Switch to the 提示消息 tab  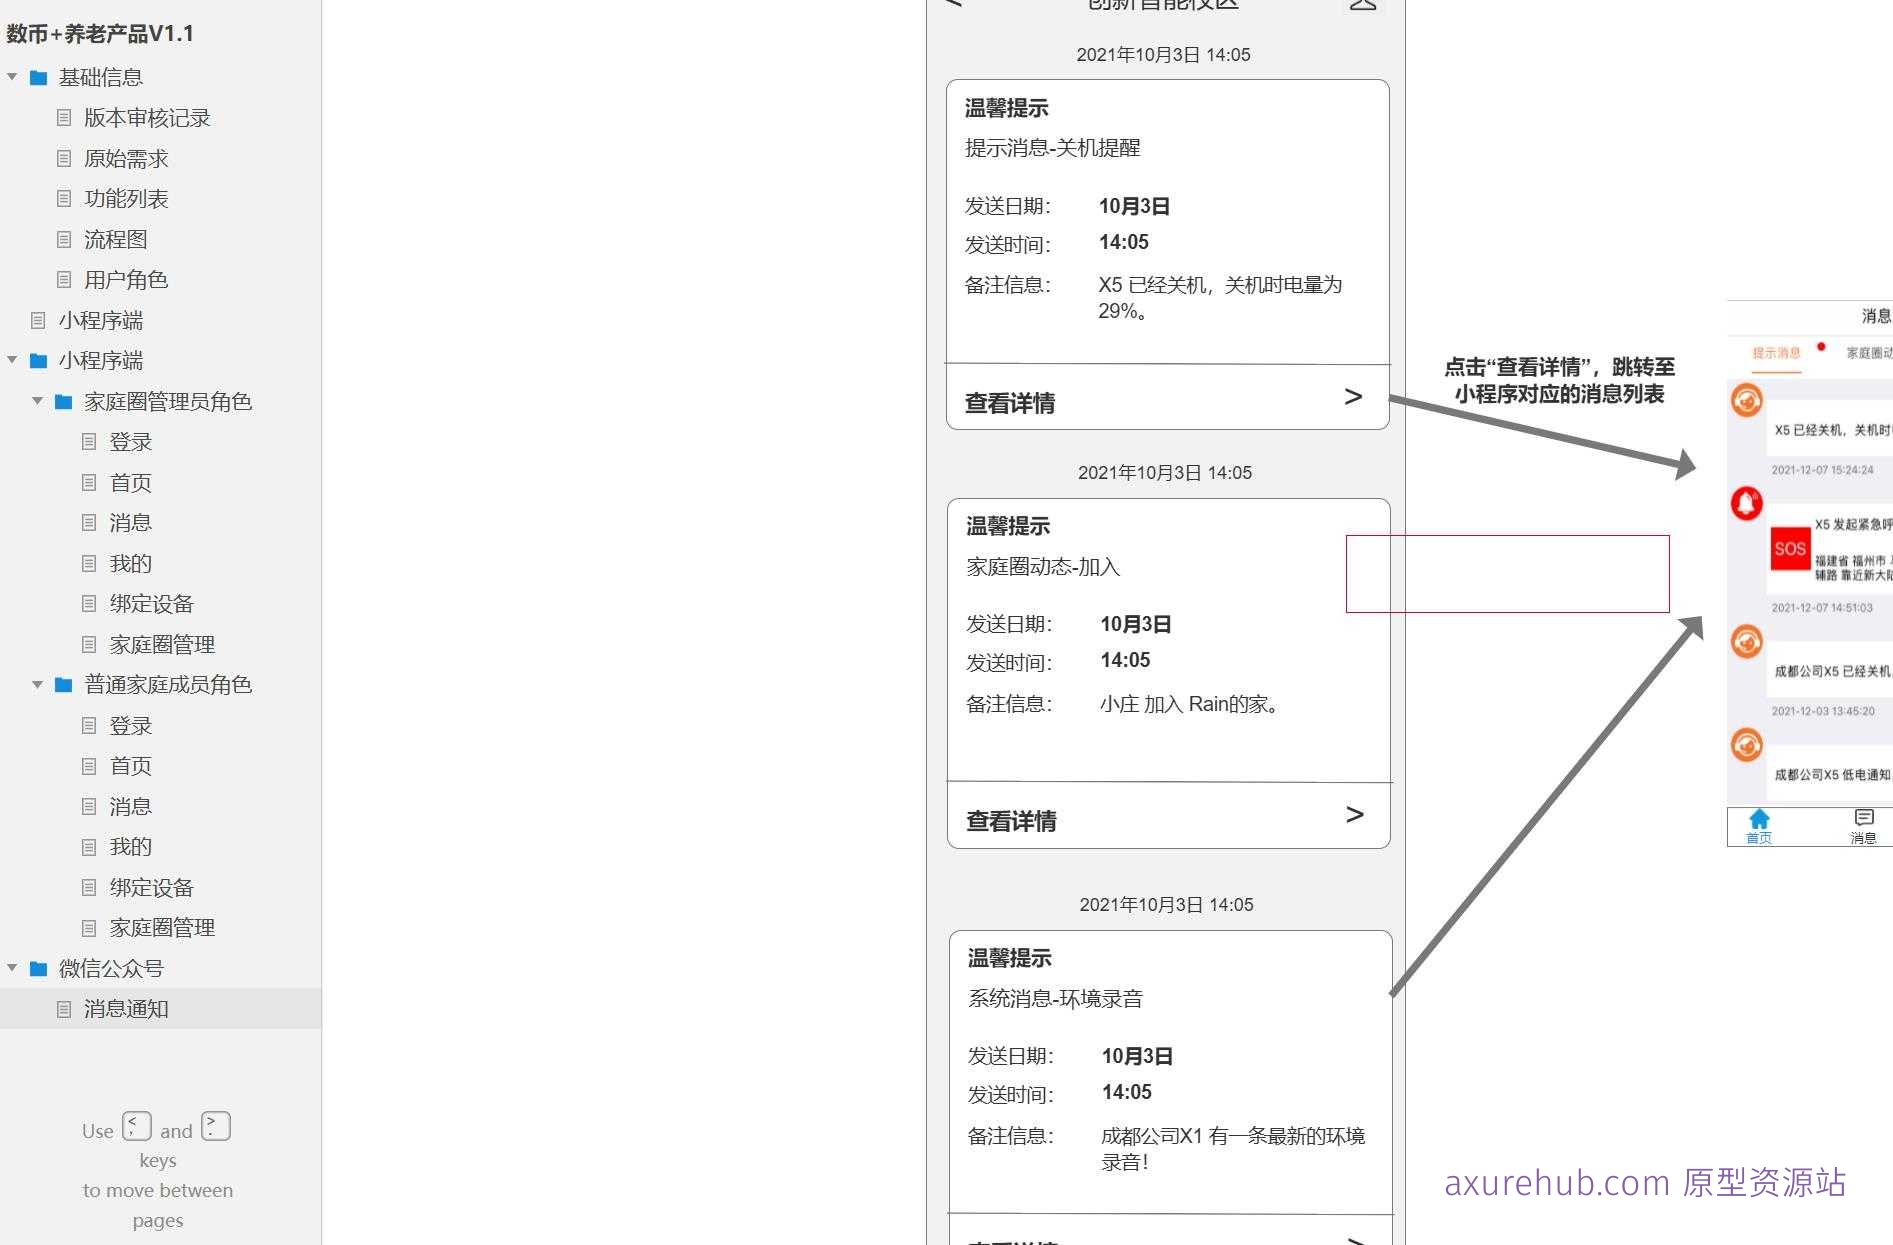1775,353
